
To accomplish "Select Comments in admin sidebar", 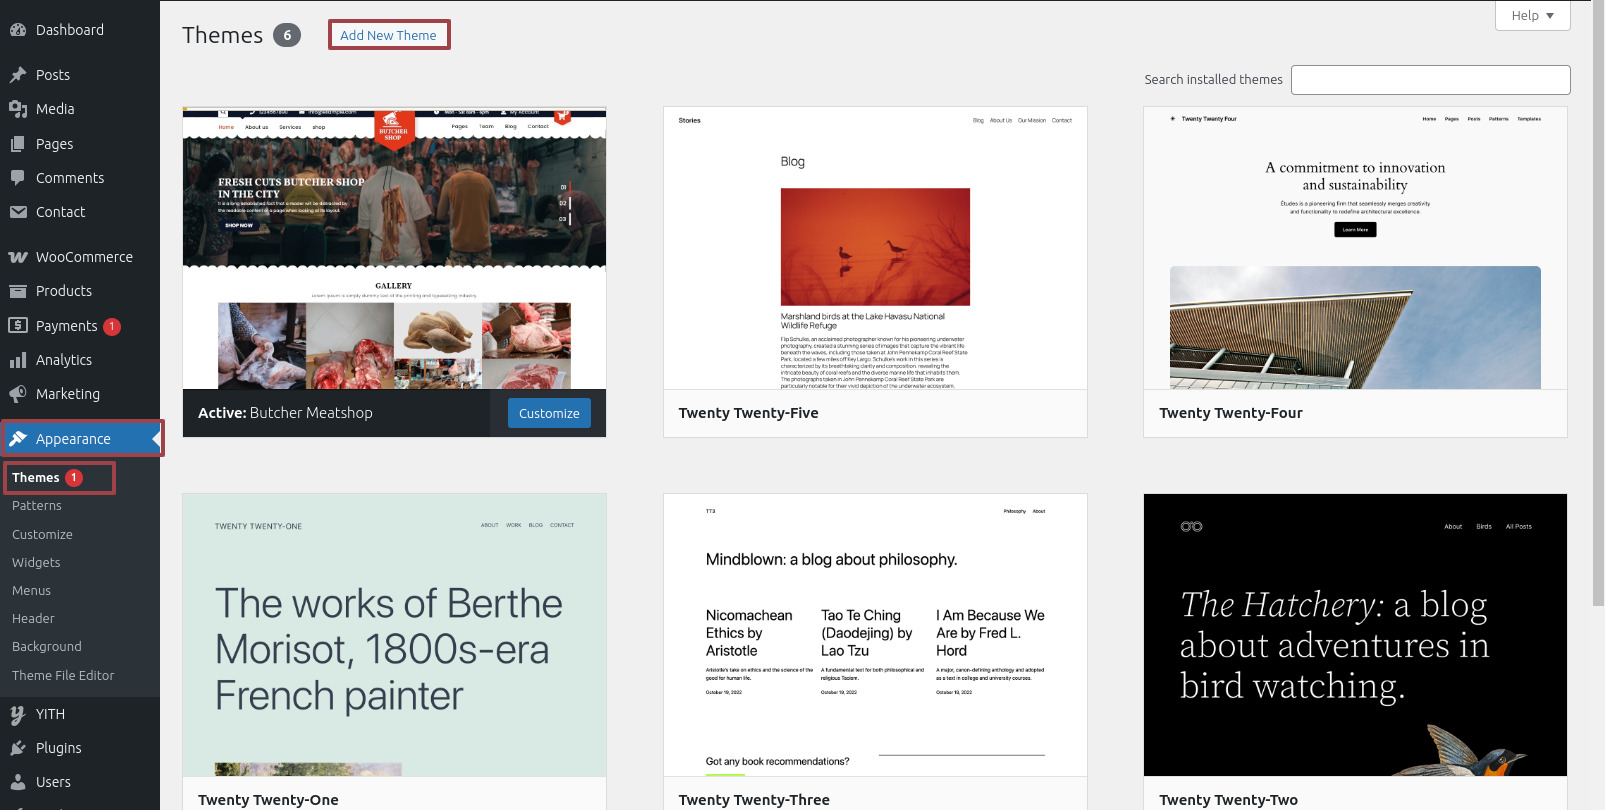I will [70, 178].
